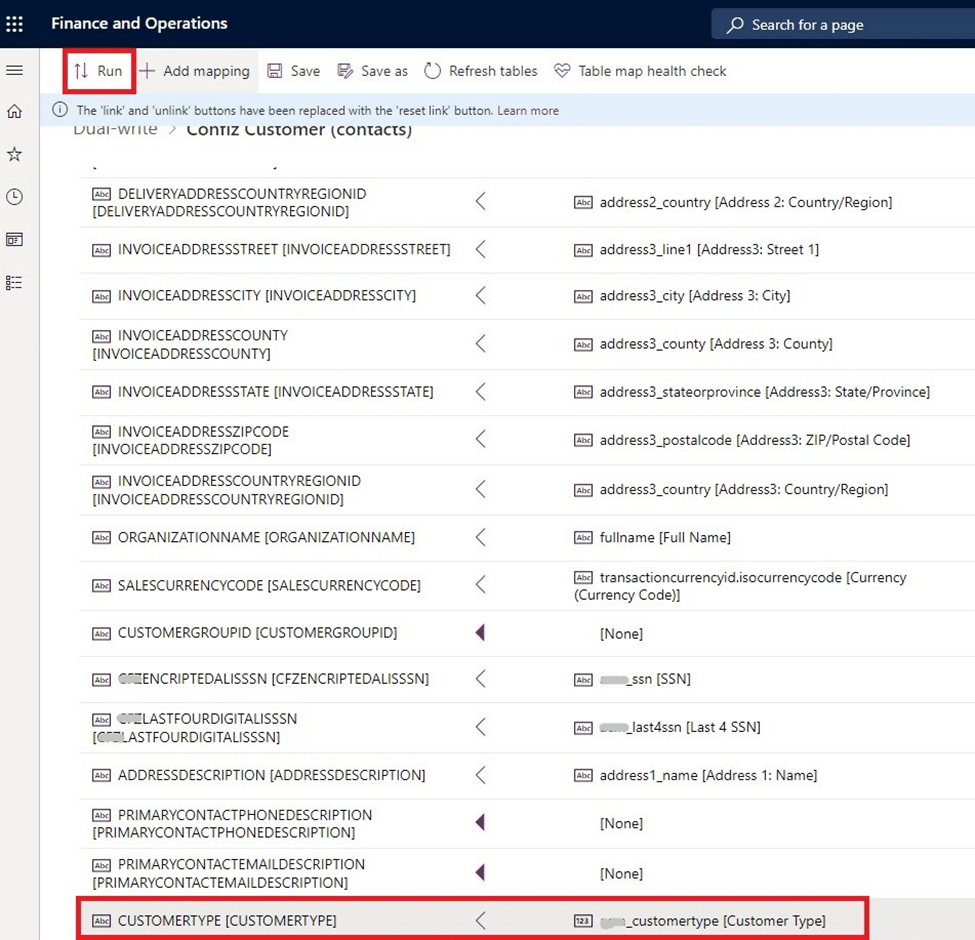
Task: Select CUSTOMERGROUPID source field
Action: (244, 634)
